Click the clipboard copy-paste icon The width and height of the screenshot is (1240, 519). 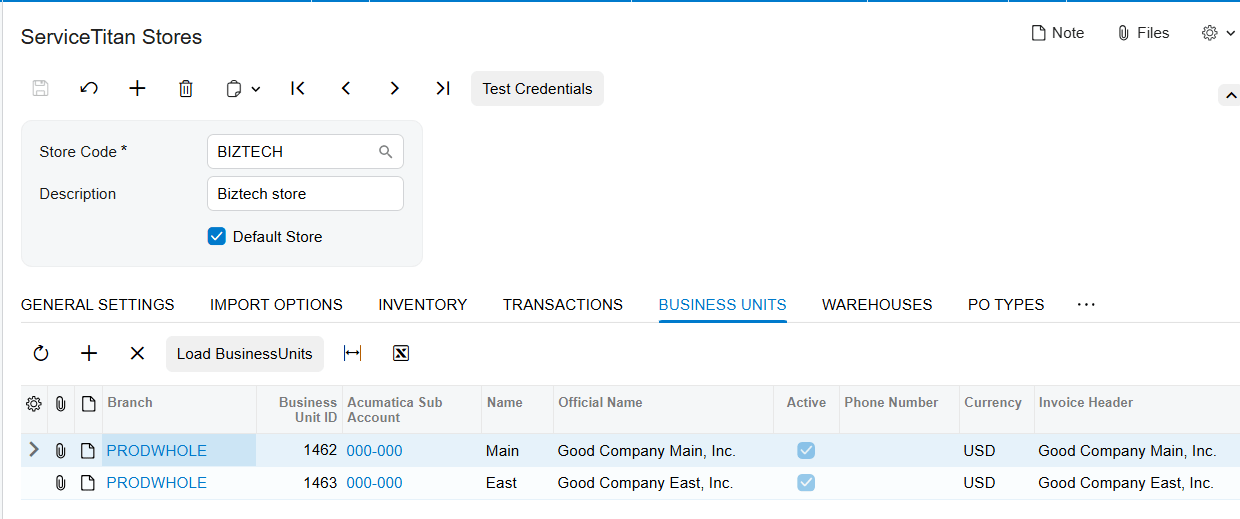(234, 88)
